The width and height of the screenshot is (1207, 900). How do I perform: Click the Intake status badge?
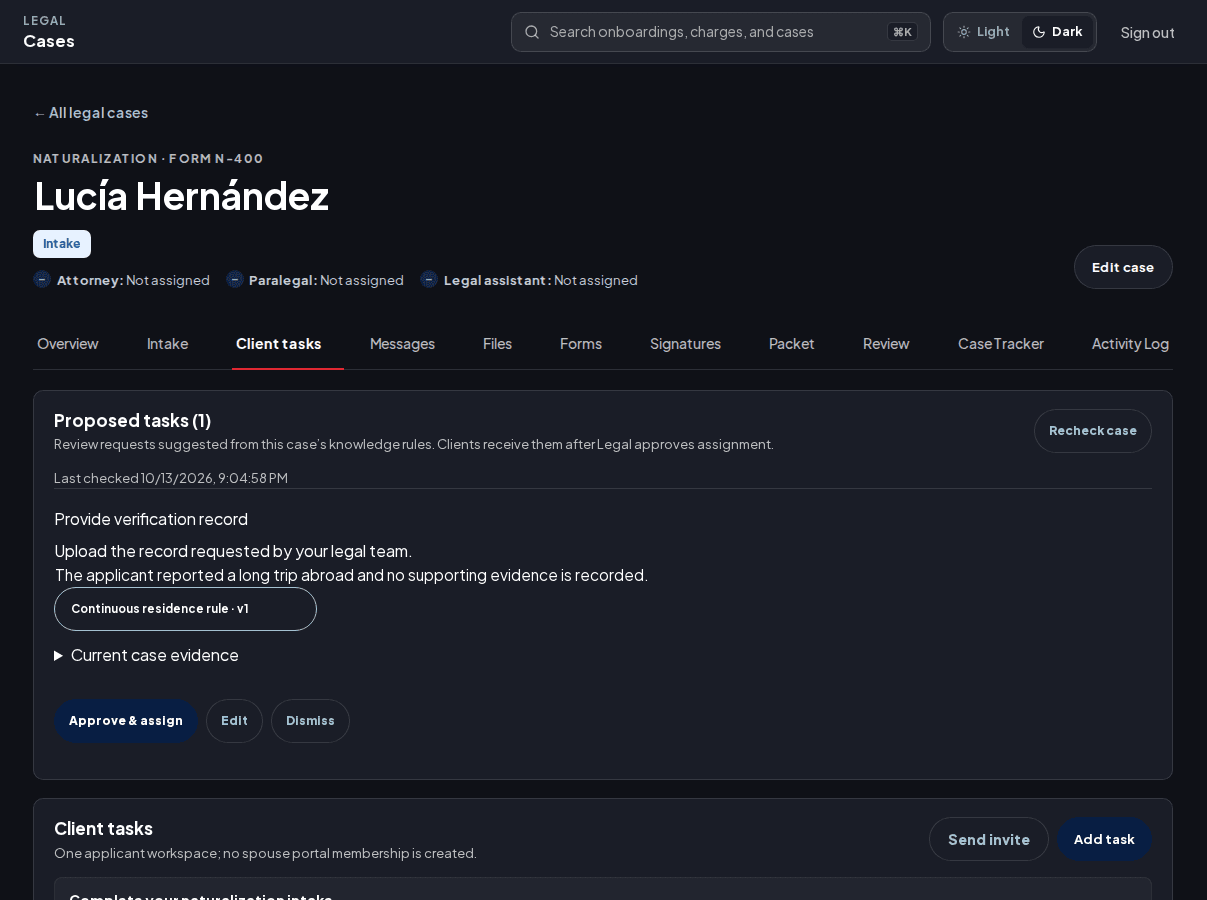[62, 244]
